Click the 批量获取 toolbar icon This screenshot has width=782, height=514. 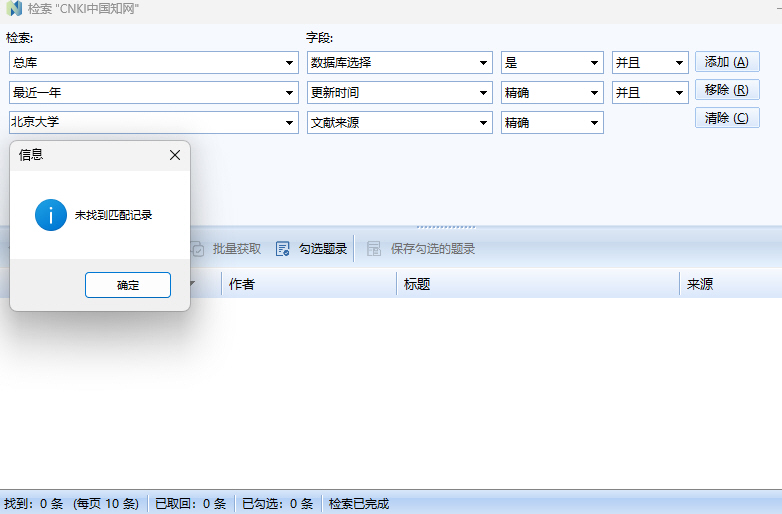[198, 249]
